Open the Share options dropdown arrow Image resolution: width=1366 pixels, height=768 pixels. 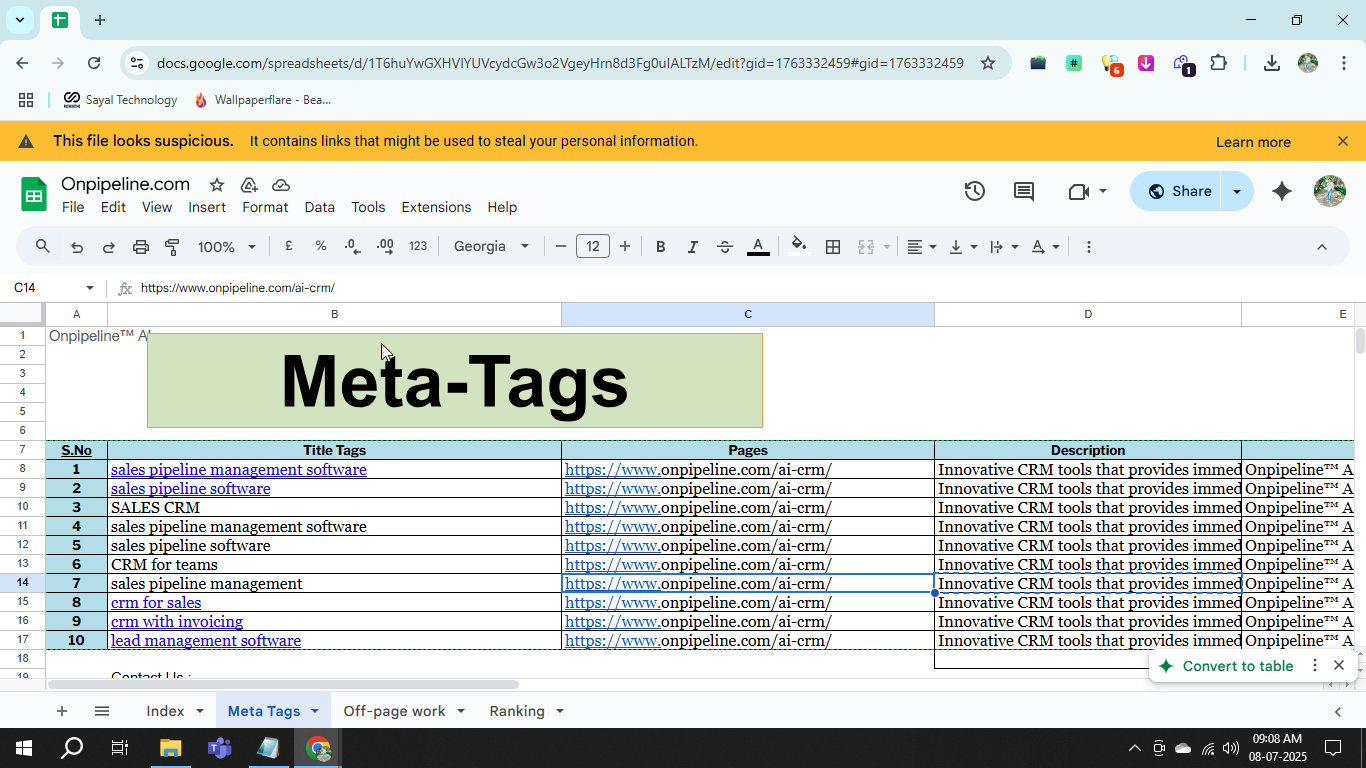(1237, 191)
